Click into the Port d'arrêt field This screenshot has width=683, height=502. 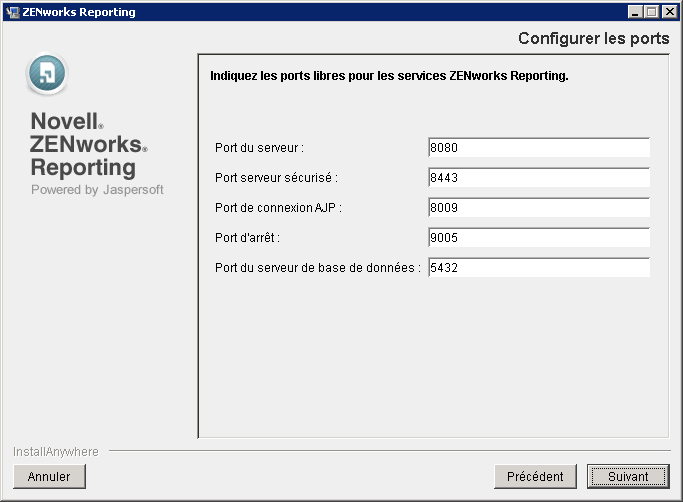pos(539,237)
